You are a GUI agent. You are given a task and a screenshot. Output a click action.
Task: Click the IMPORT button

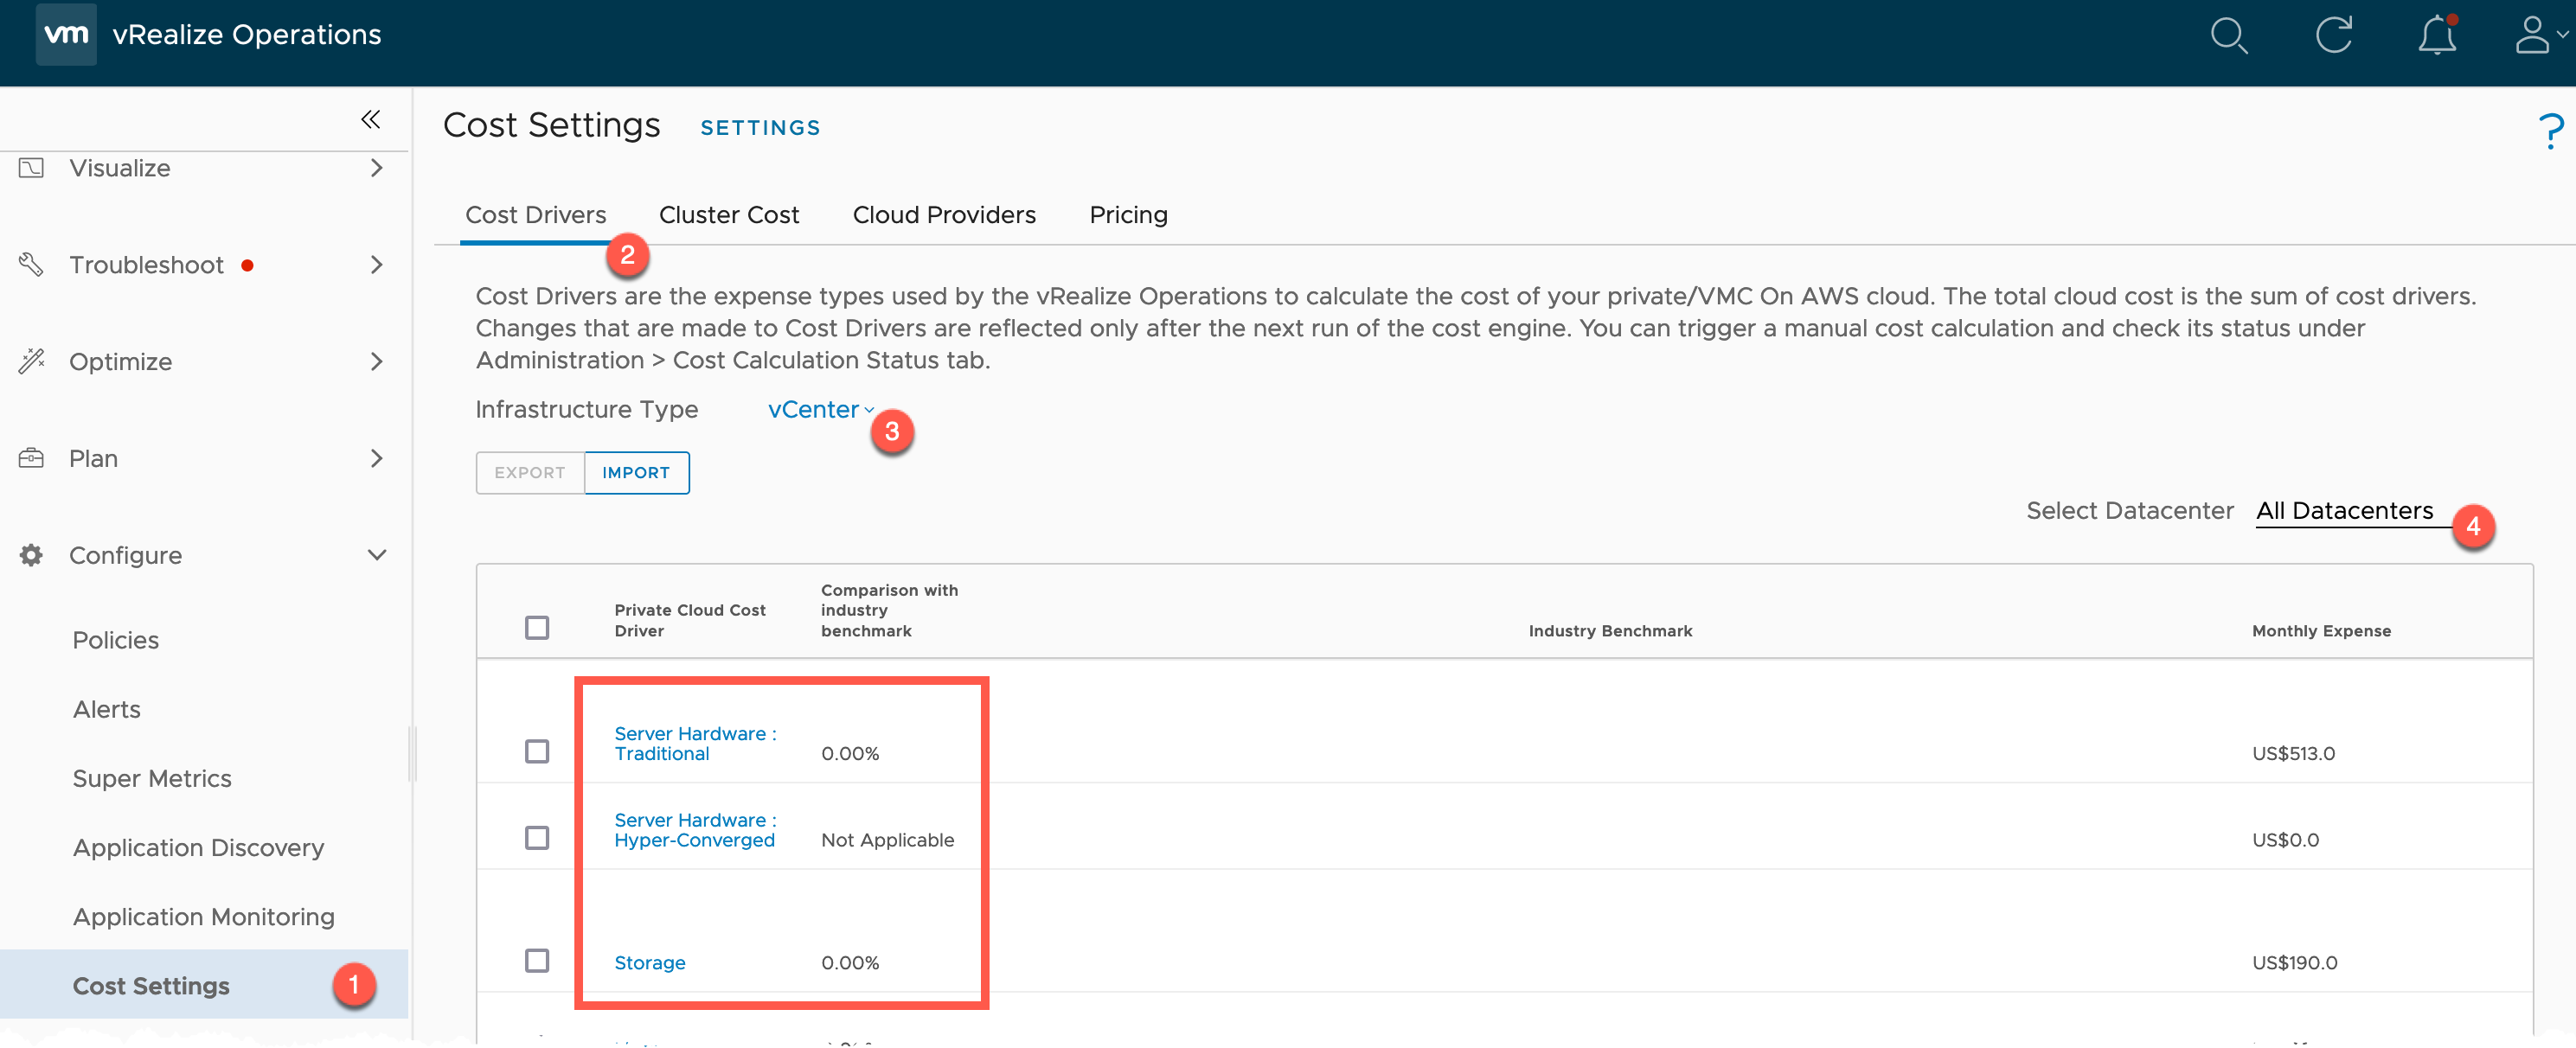pos(636,473)
